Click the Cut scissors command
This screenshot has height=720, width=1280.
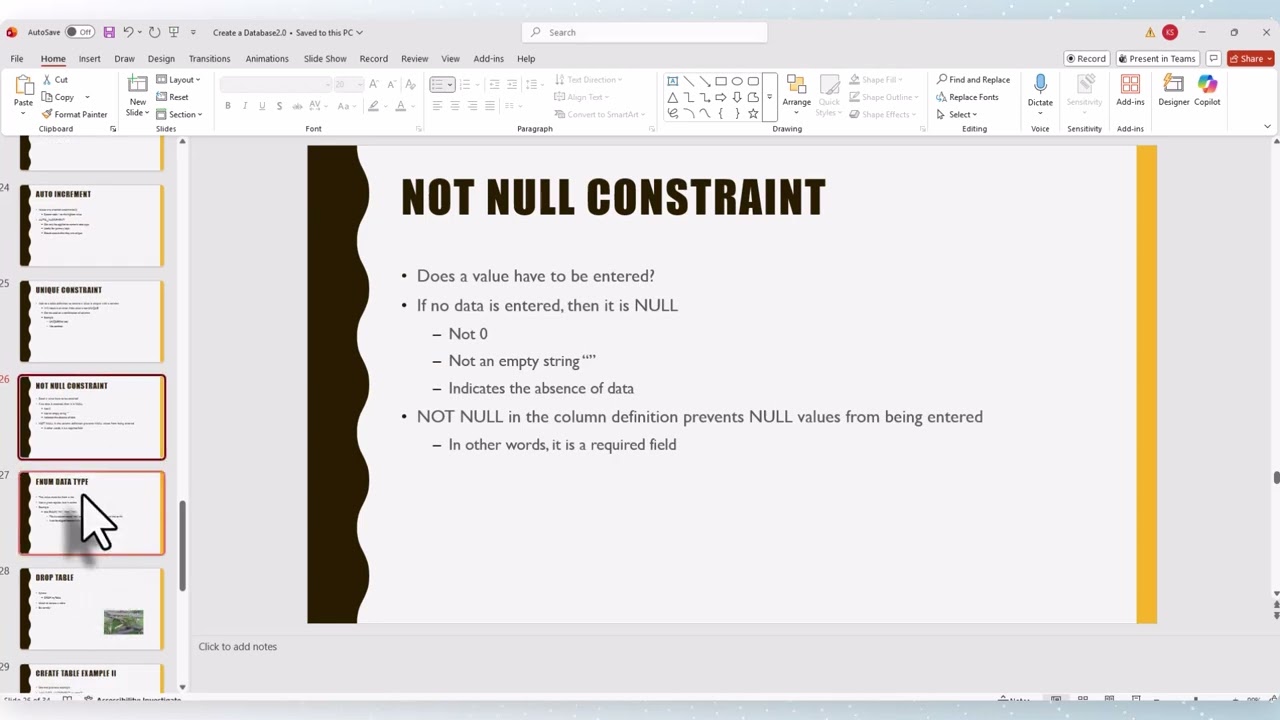[55, 80]
